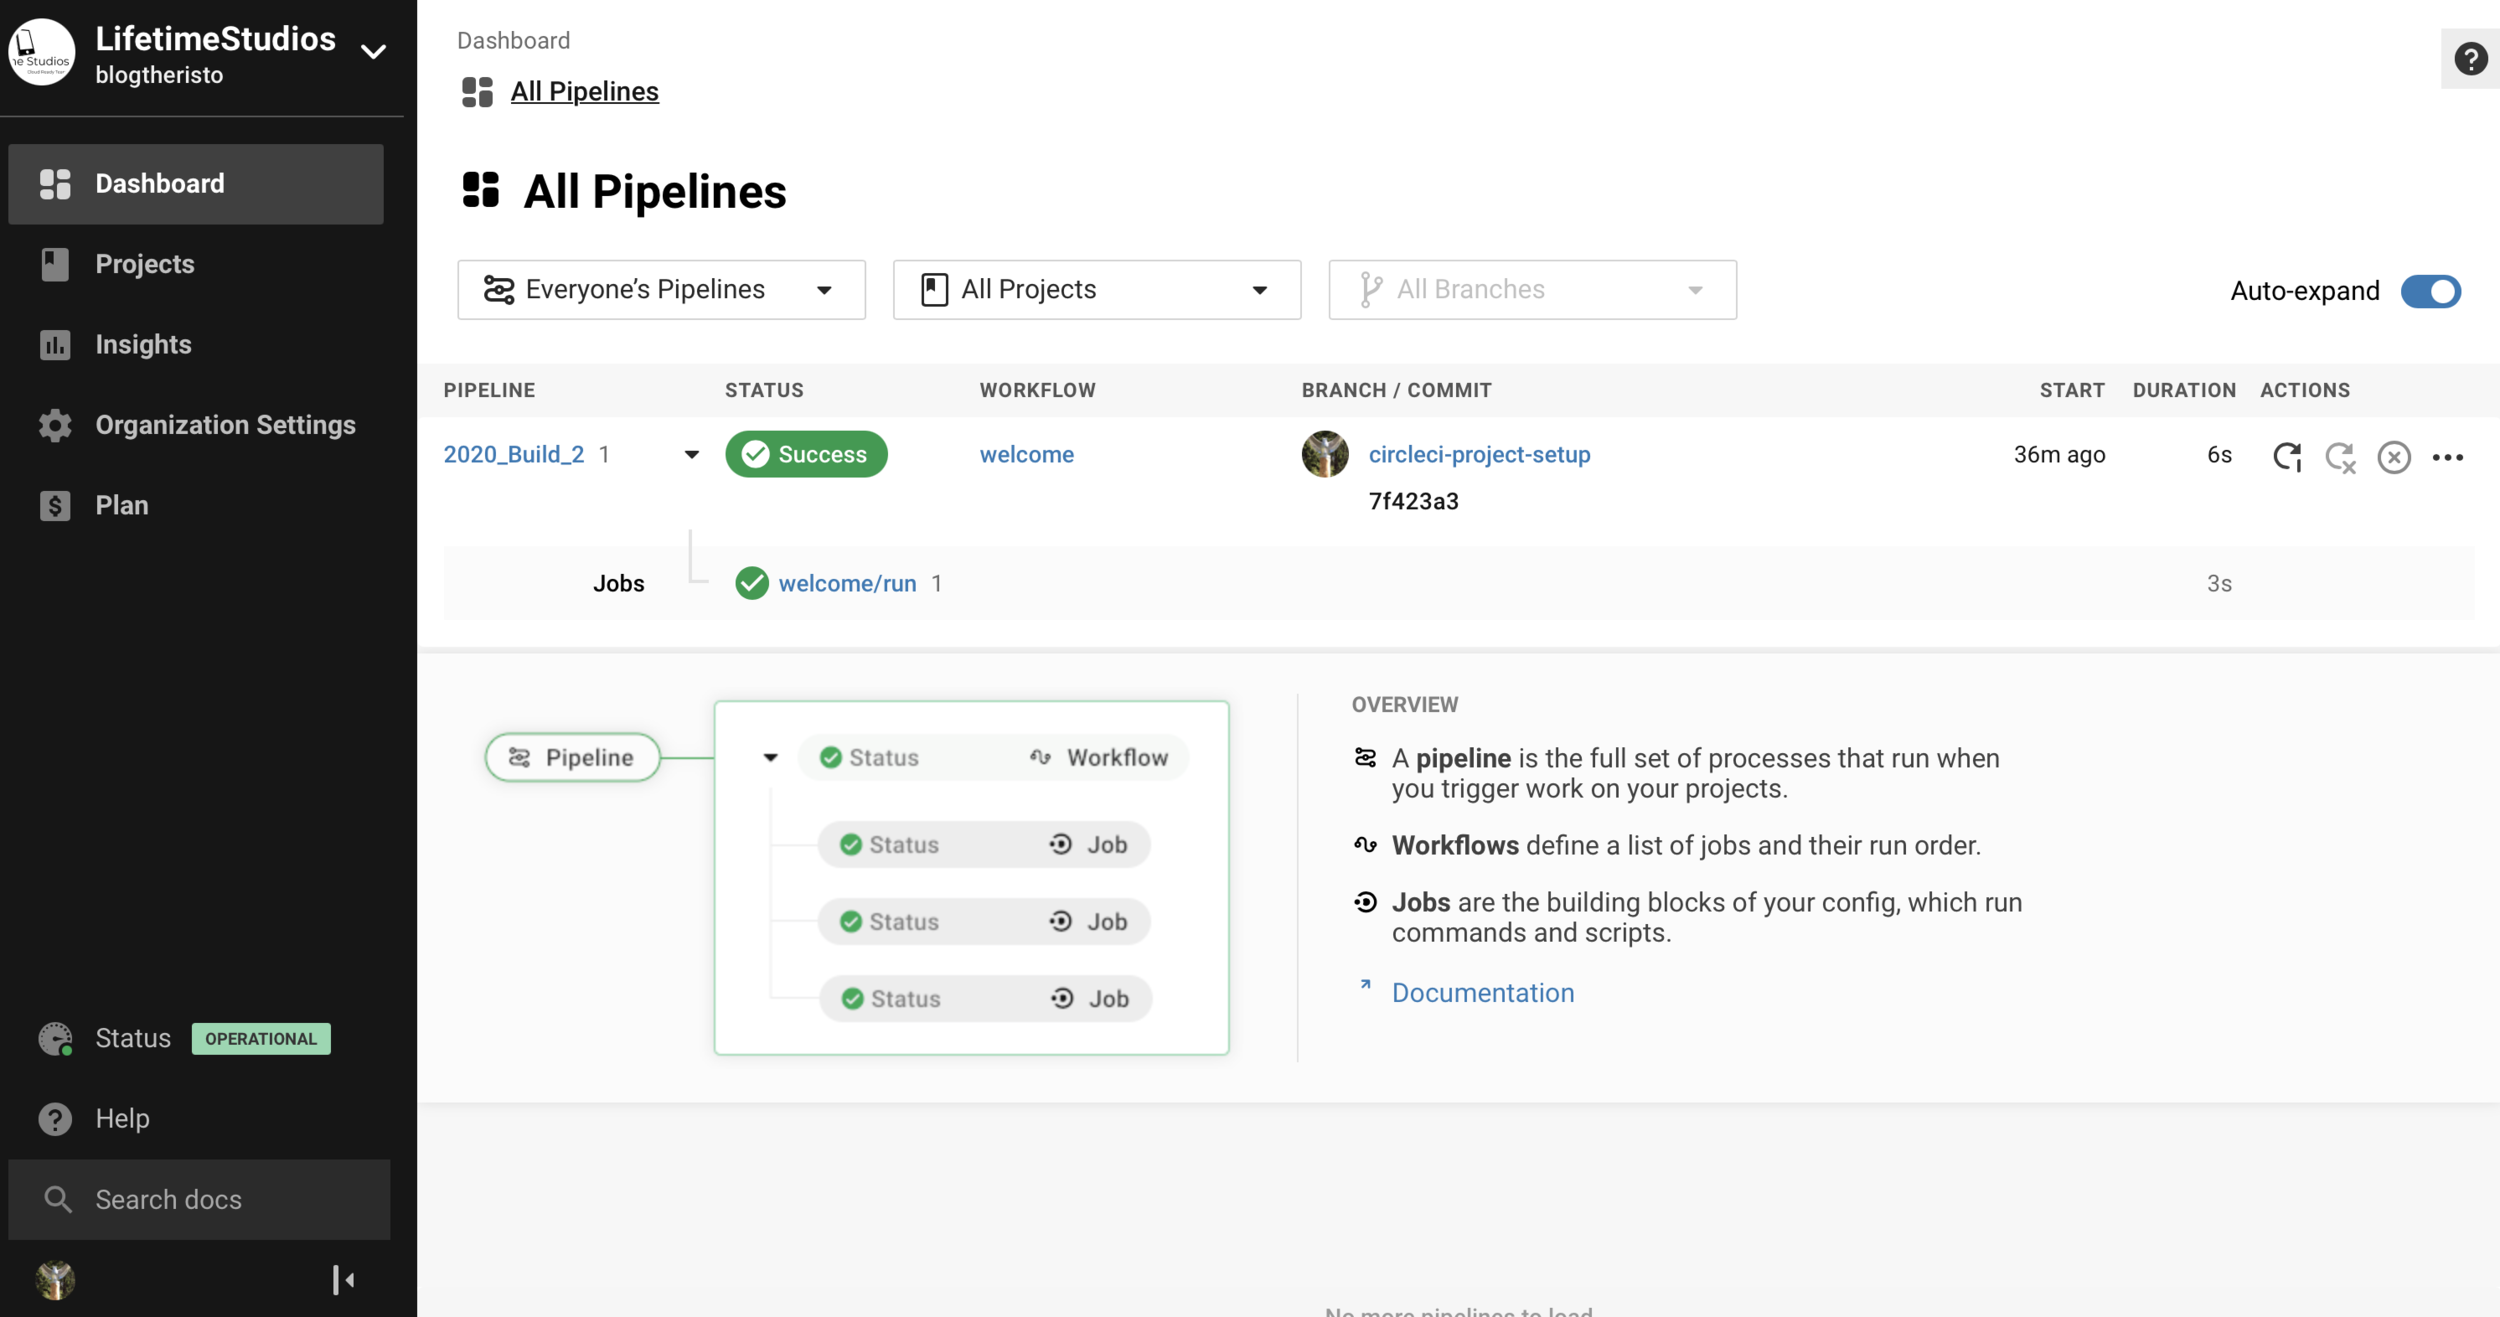Open the Everyone's Pipelines dropdown
The width and height of the screenshot is (2500, 1317).
pyautogui.click(x=661, y=290)
